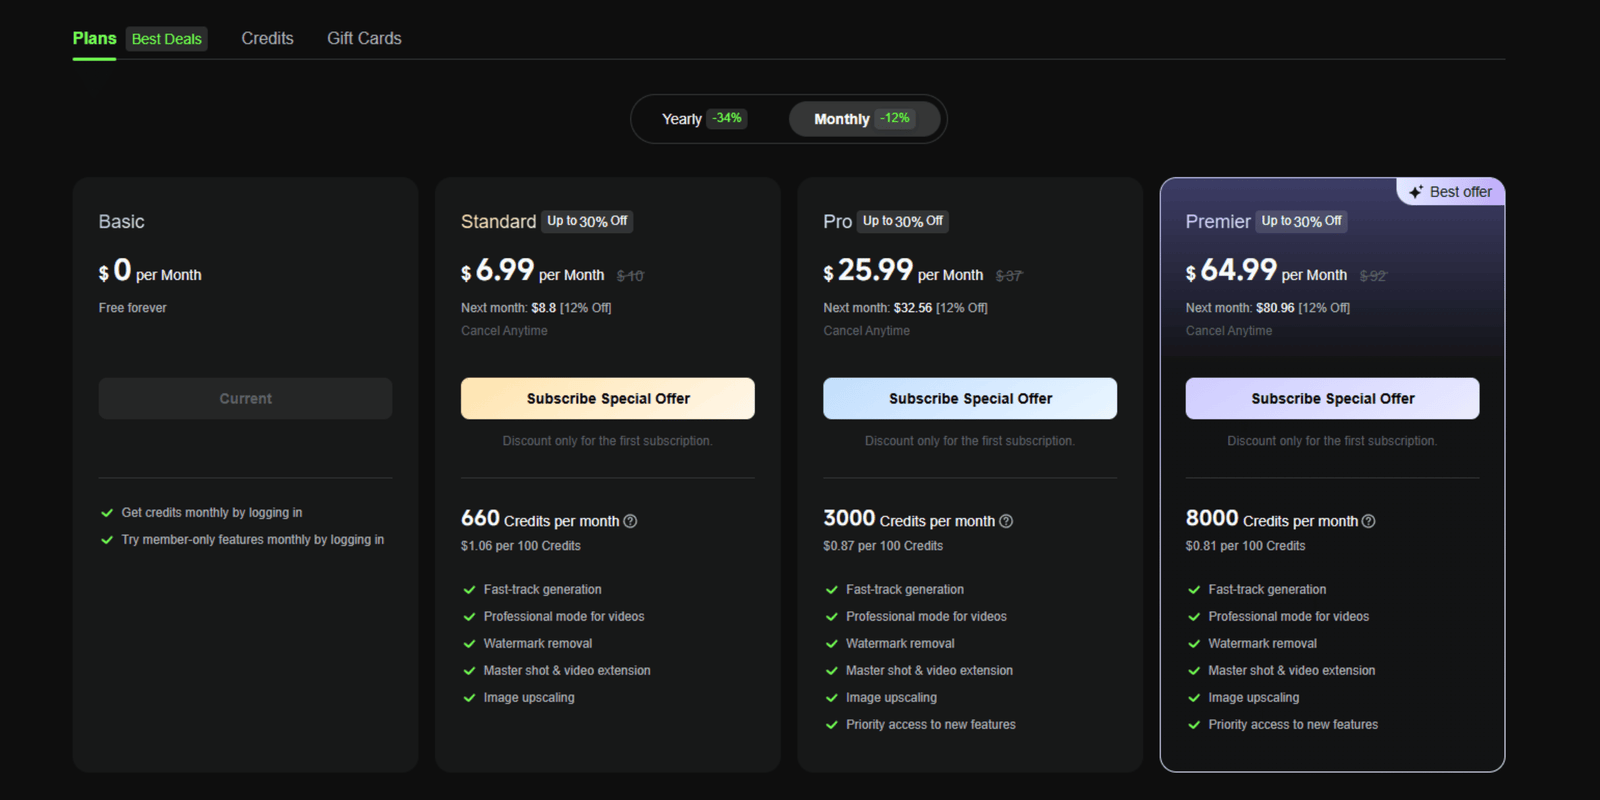This screenshot has height=800, width=1600.
Task: Subscribe to Premier plan special offer
Action: (1332, 398)
